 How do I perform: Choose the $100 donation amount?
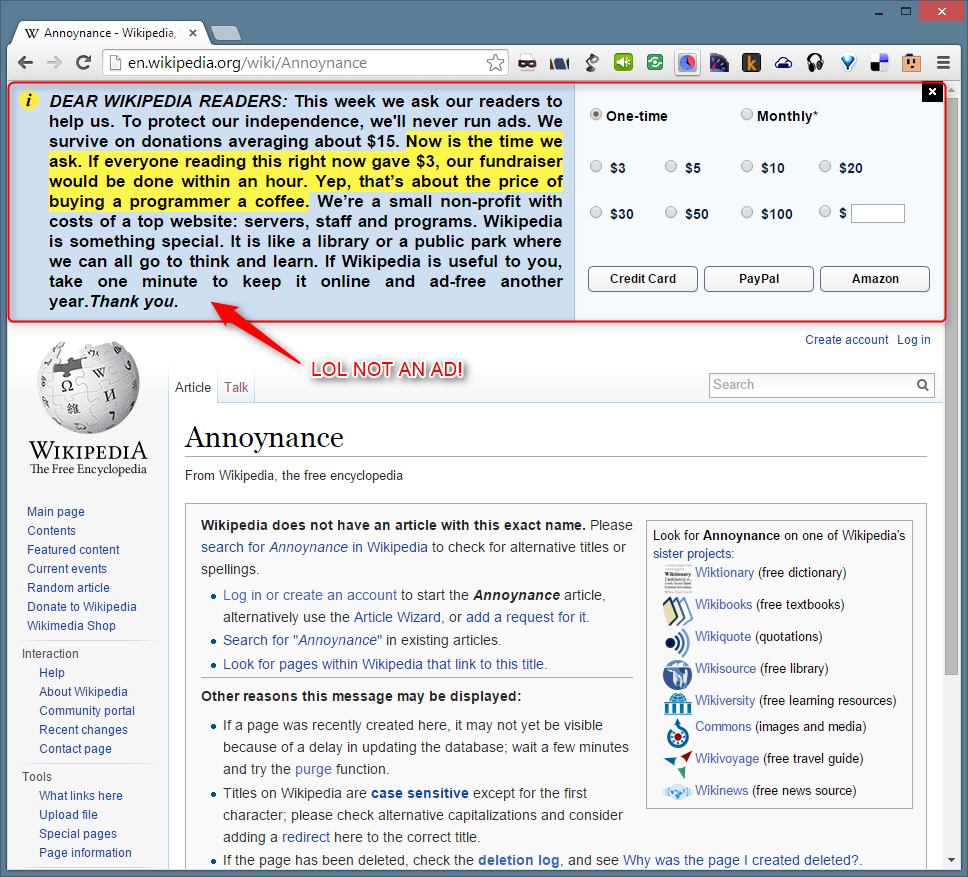point(747,212)
